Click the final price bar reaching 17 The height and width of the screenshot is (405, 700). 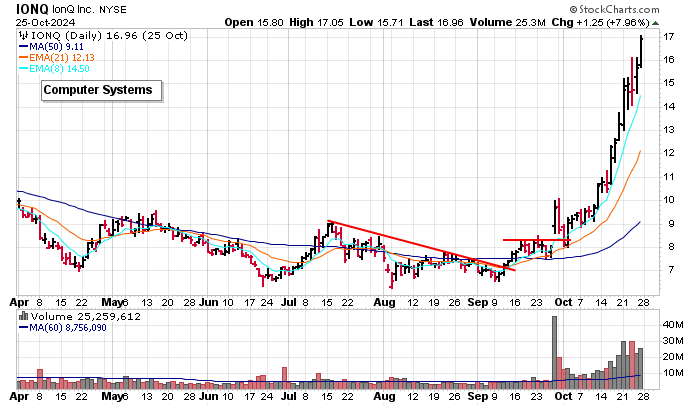coord(642,52)
